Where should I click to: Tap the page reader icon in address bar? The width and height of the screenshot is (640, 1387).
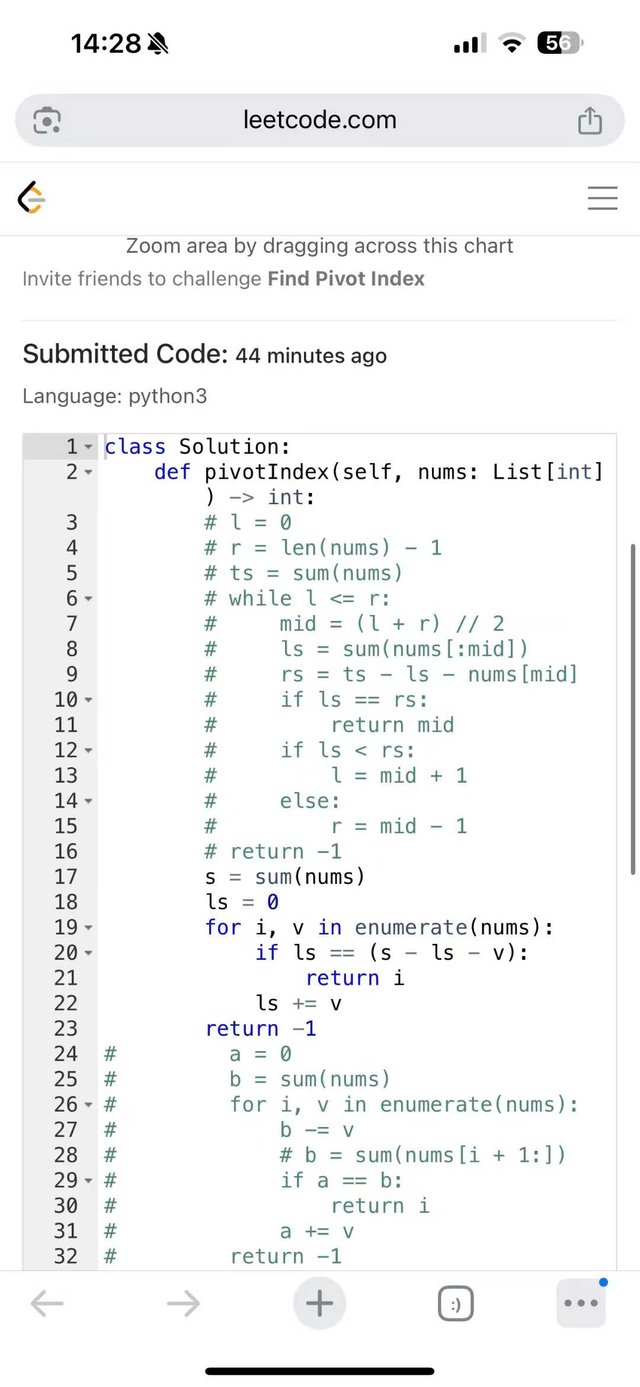pos(47,121)
